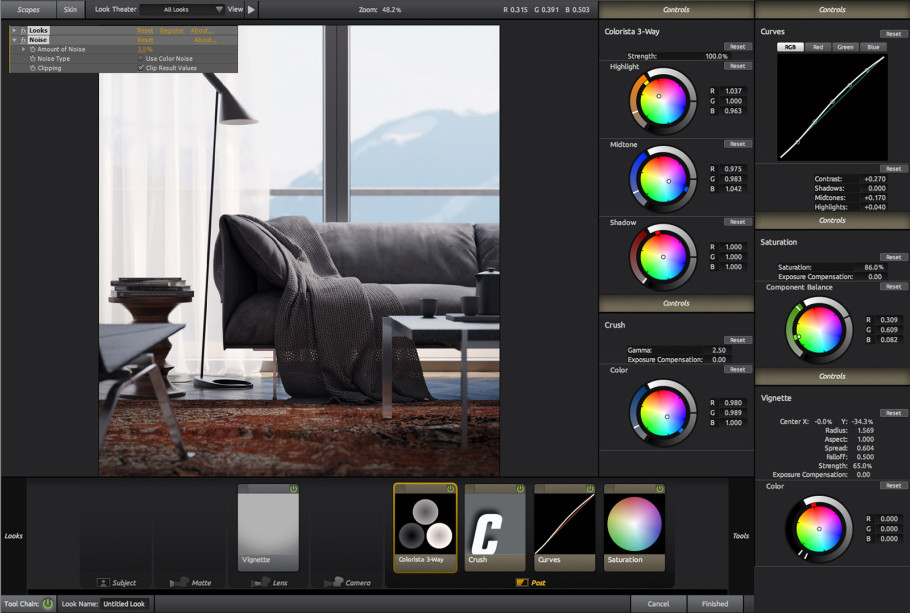Click the Register link in Looks row
The image size is (910, 613).
tap(172, 31)
